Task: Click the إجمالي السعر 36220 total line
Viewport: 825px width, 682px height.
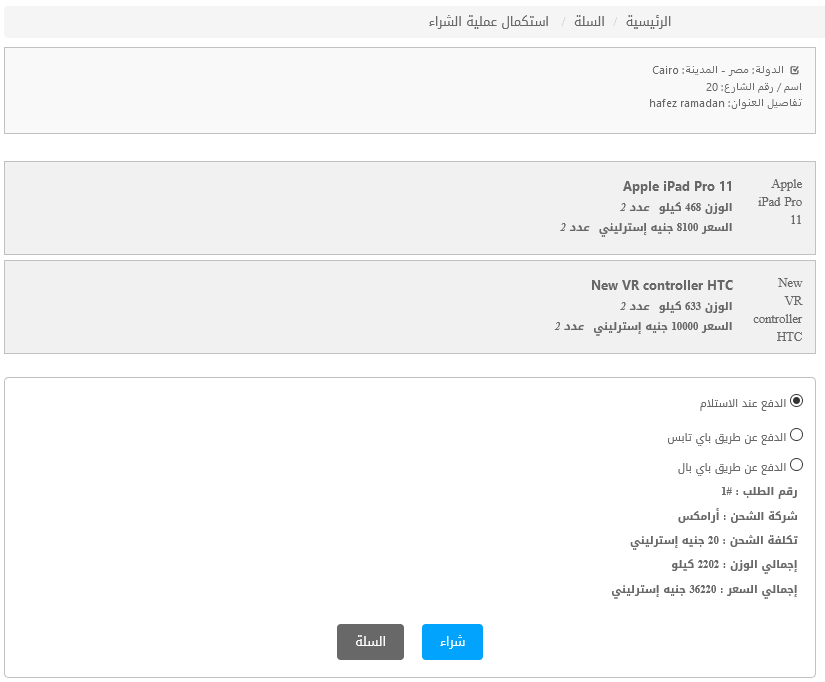Action: click(x=704, y=589)
